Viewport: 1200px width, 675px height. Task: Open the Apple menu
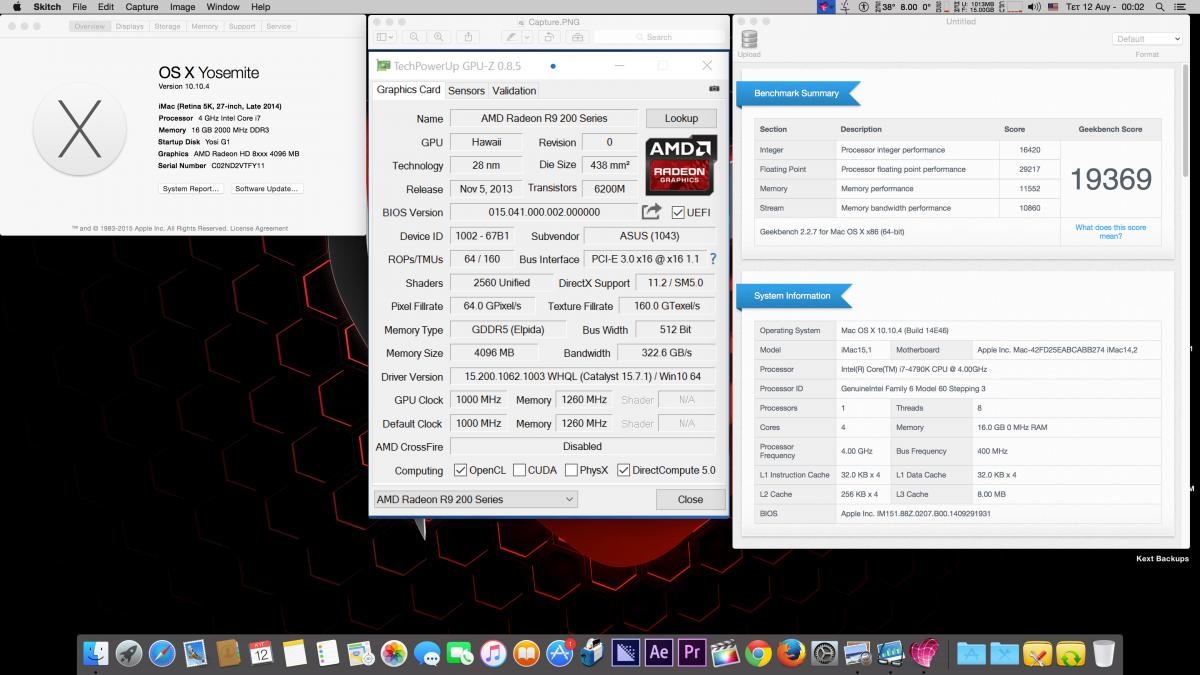point(17,7)
